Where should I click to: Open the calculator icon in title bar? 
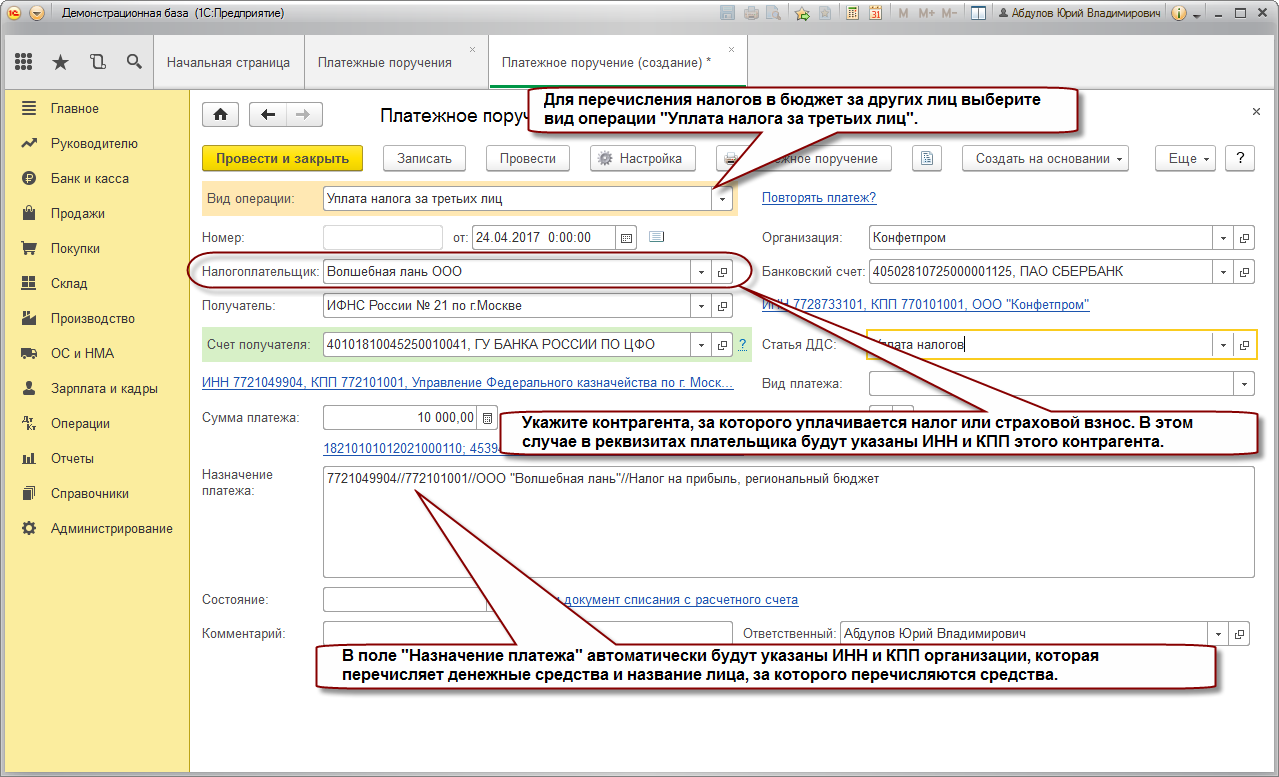click(x=852, y=14)
